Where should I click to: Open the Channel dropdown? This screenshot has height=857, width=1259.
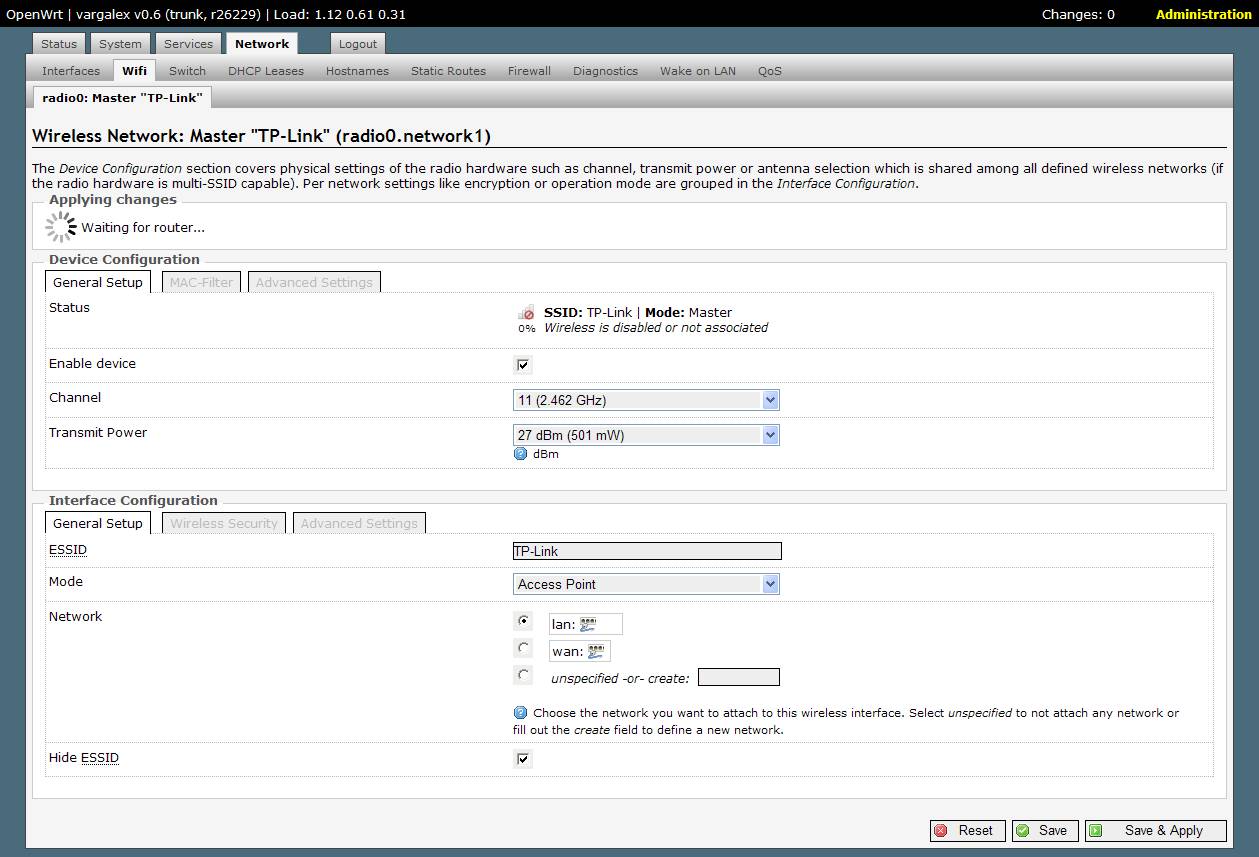[646, 400]
